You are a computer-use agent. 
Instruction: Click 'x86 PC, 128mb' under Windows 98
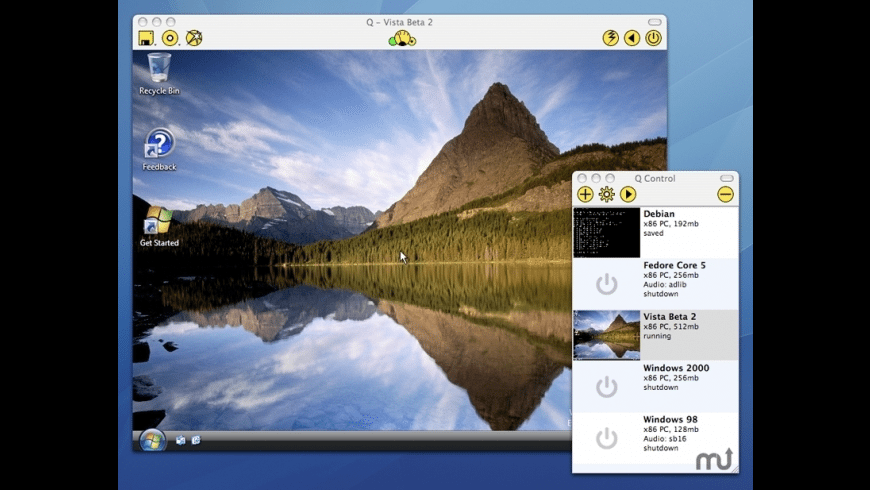click(671, 429)
